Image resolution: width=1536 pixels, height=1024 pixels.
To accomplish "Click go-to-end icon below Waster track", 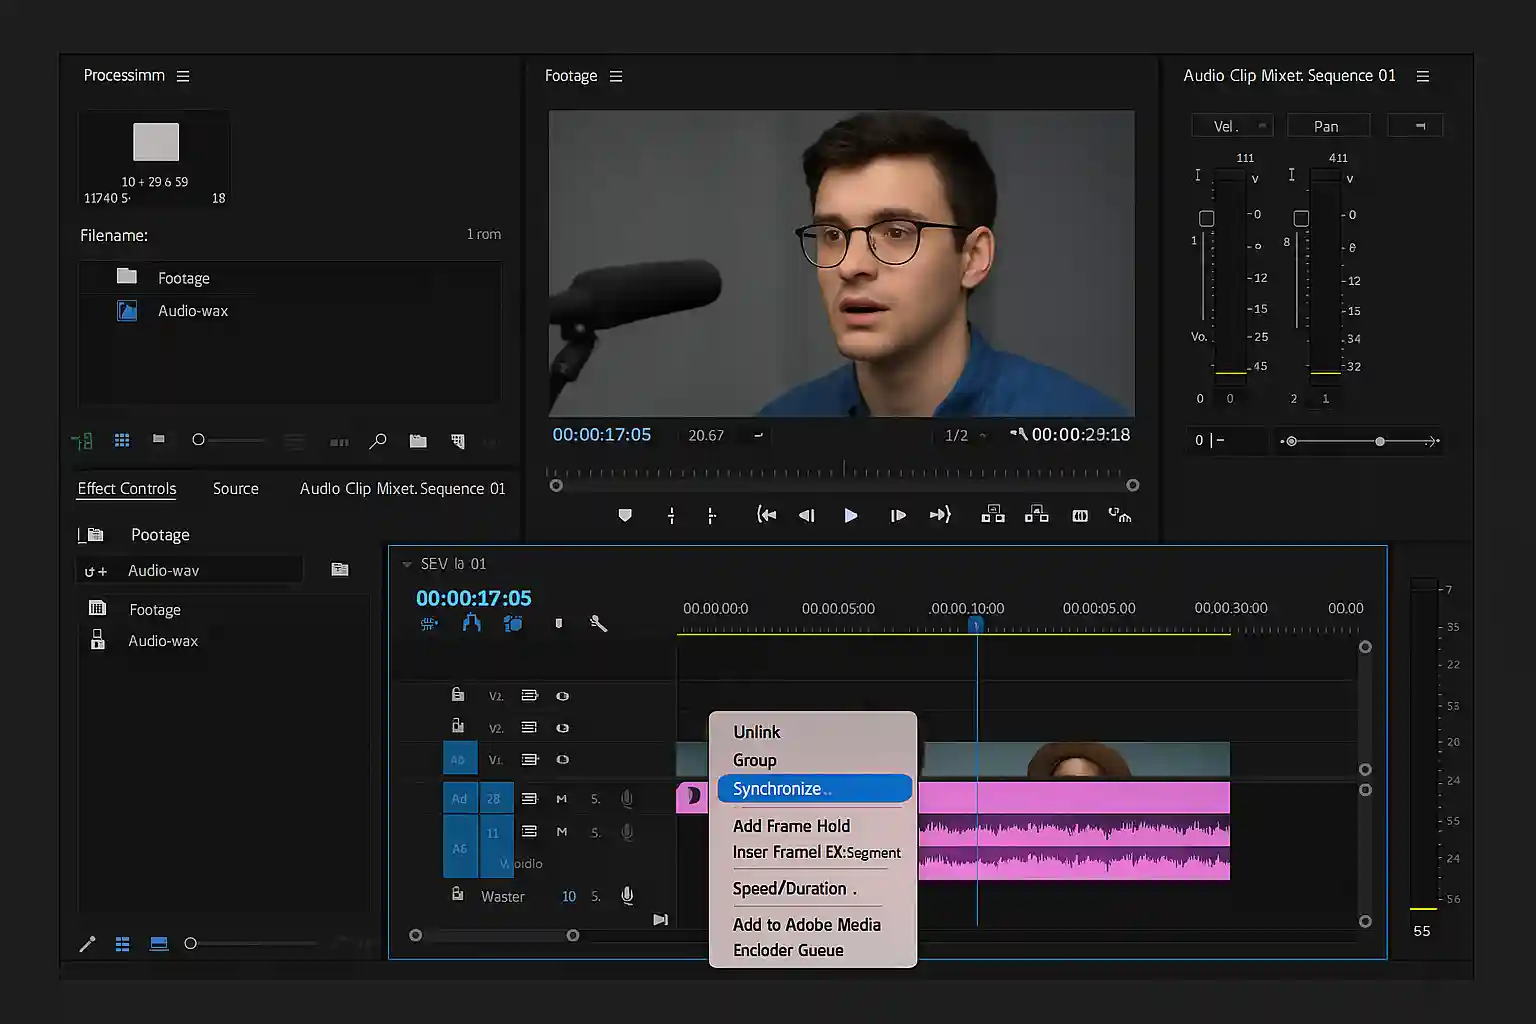I will tap(660, 919).
